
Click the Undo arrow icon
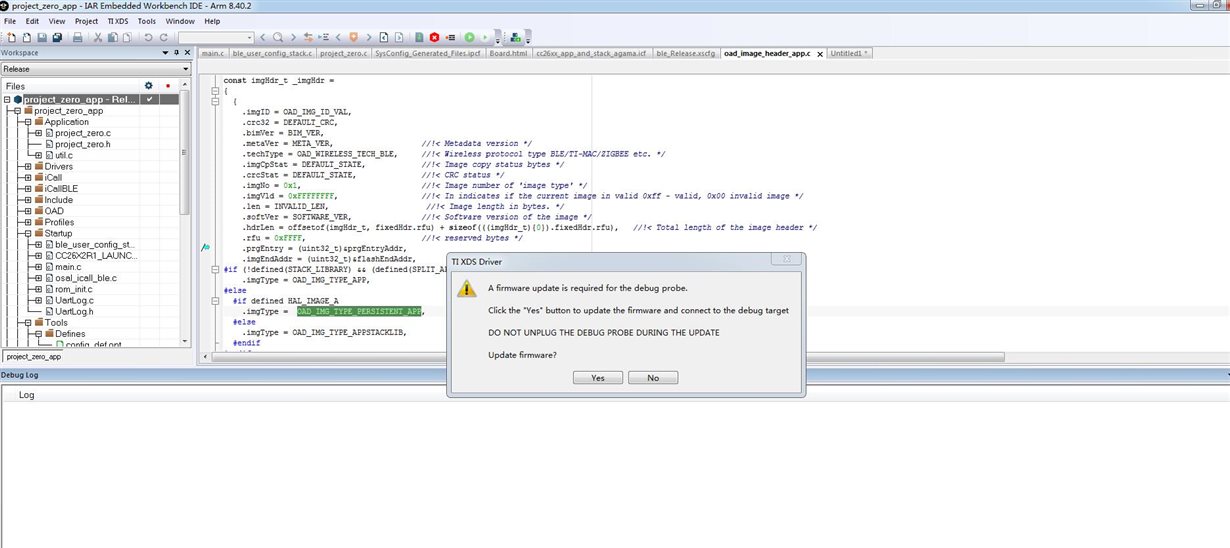[x=148, y=37]
